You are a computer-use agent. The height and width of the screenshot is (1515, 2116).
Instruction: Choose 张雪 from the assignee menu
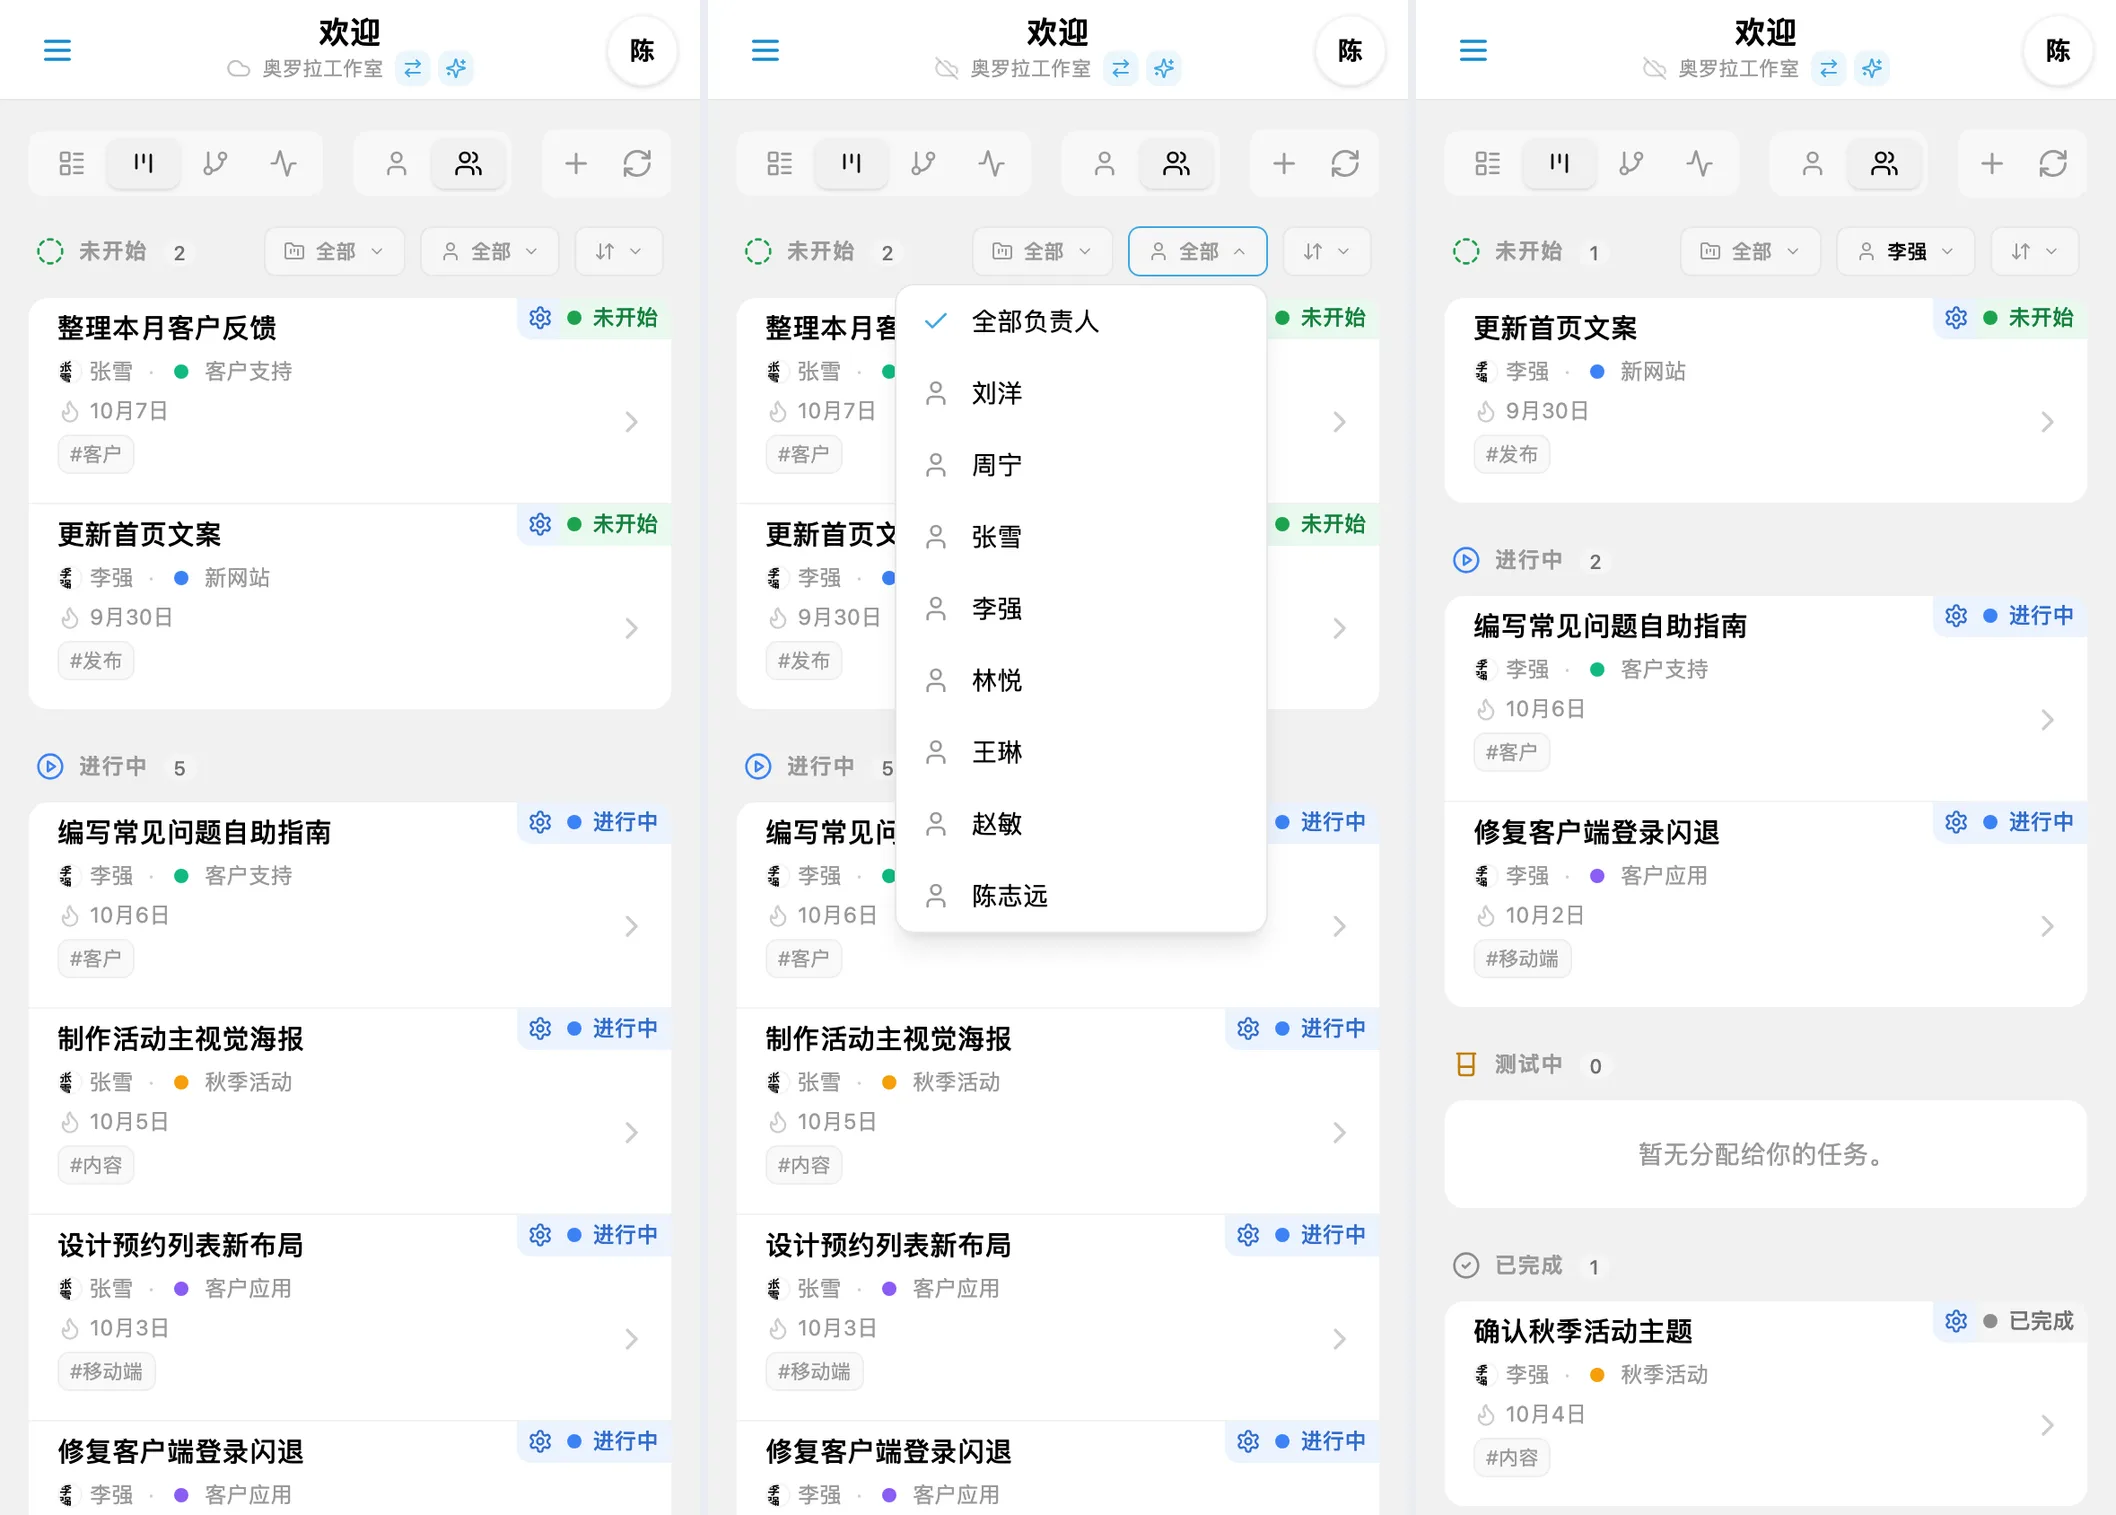click(1081, 537)
